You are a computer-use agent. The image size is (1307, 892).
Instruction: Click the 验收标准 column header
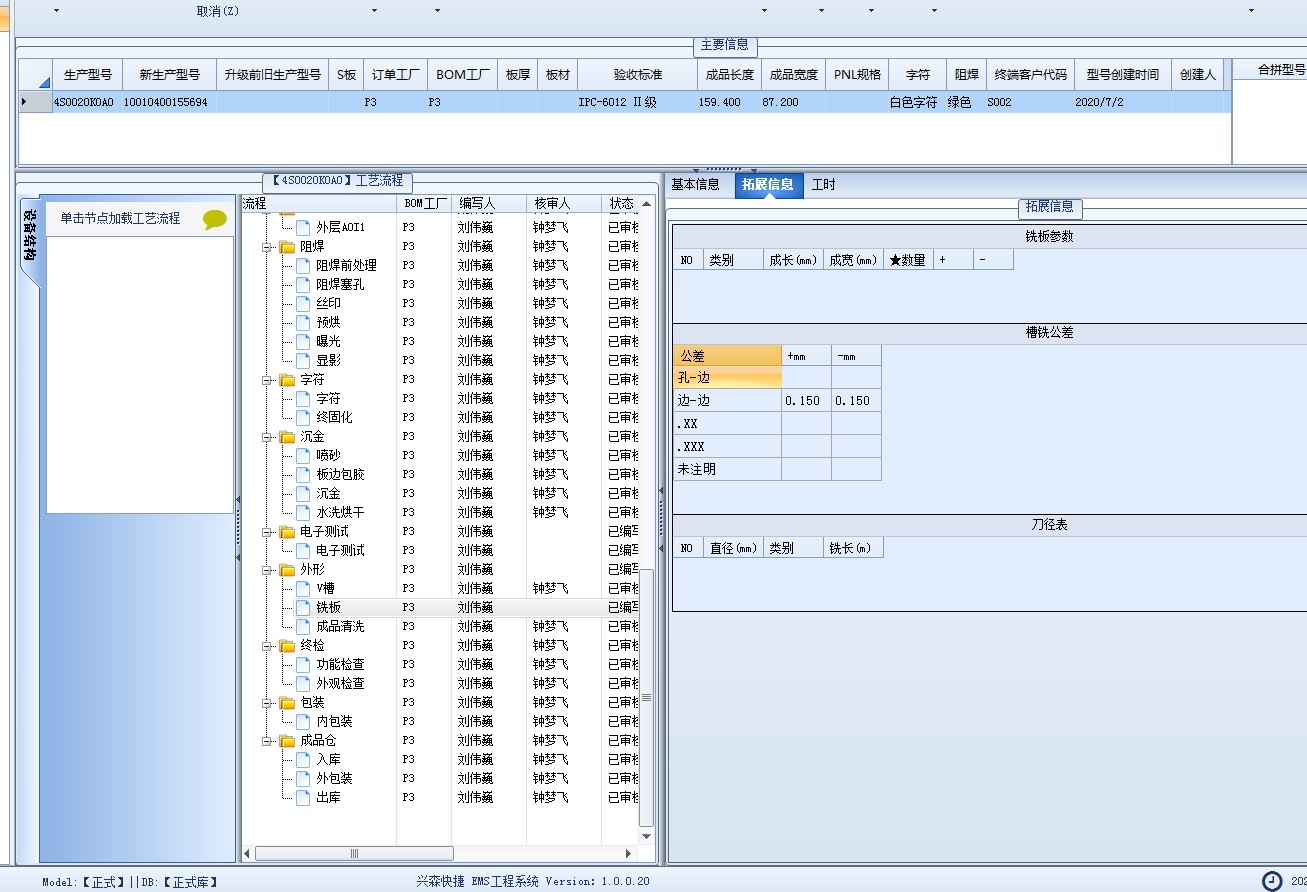coord(637,75)
